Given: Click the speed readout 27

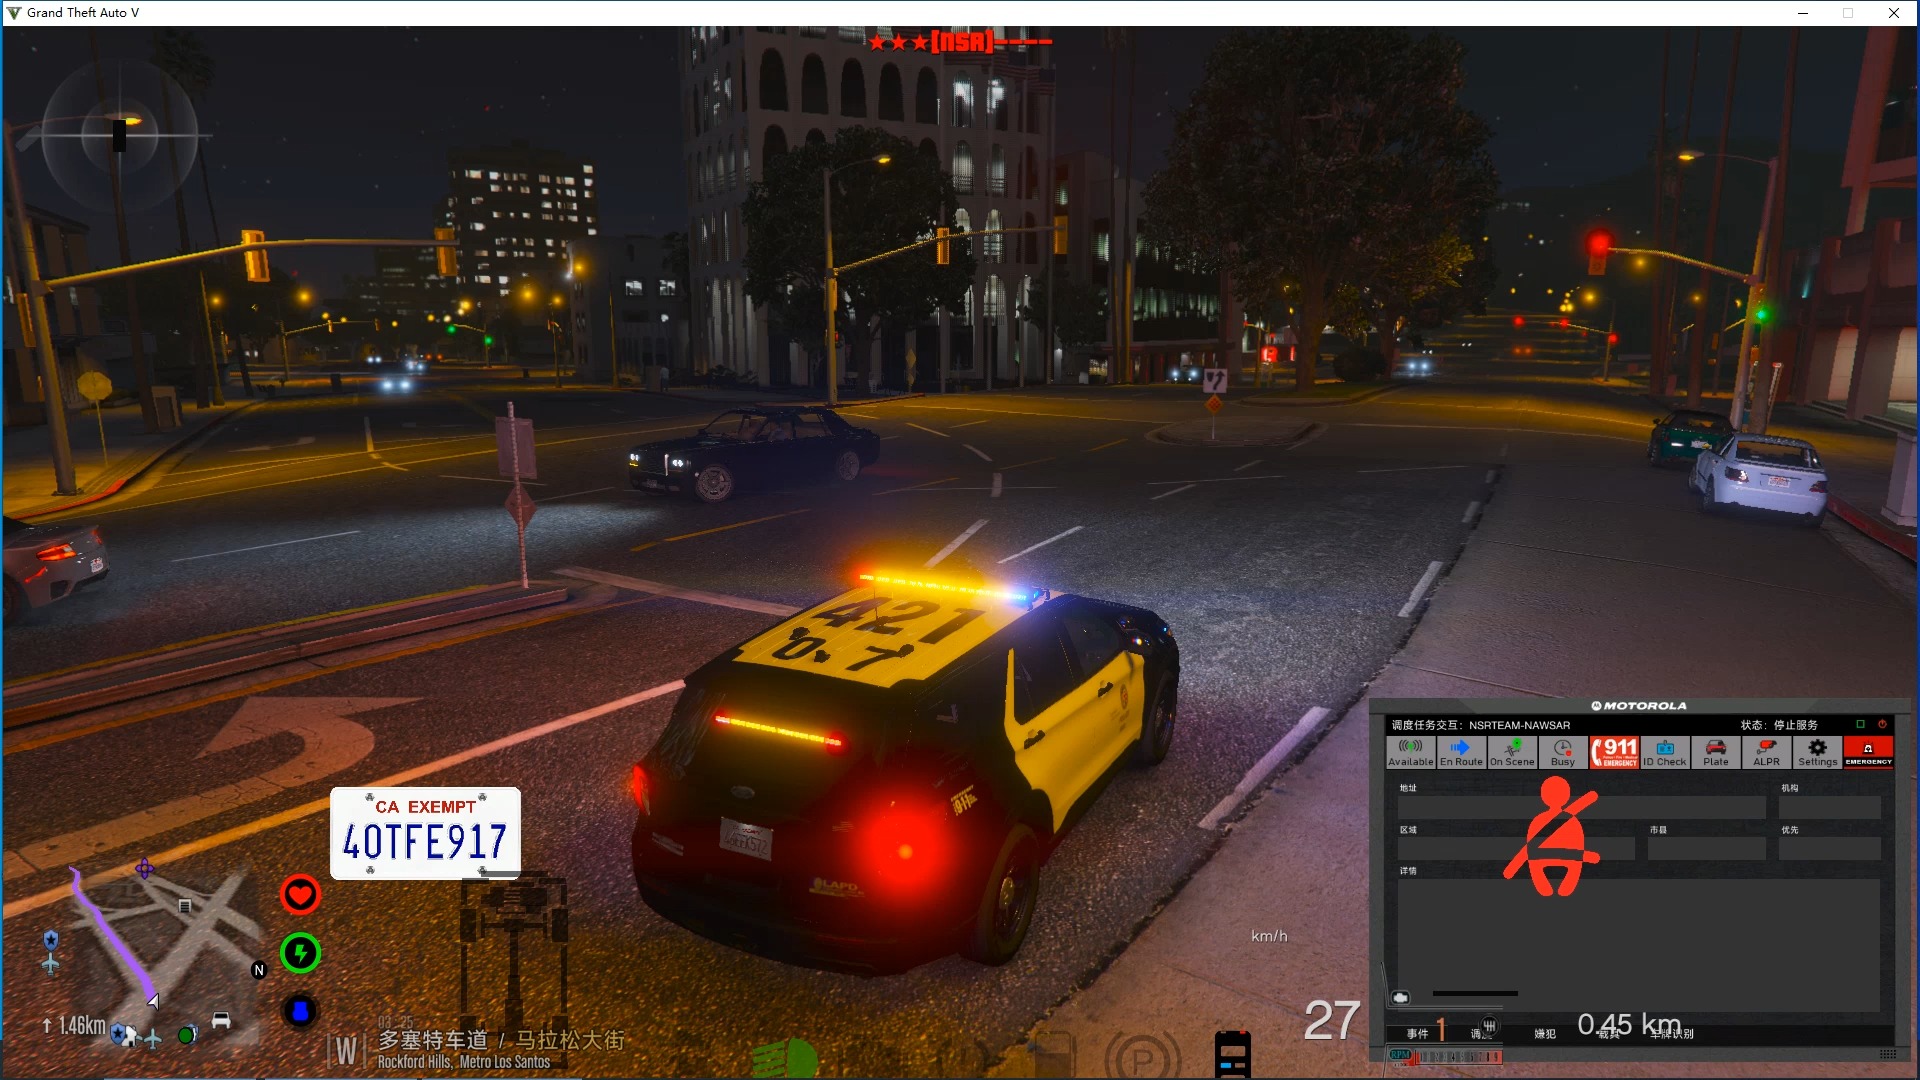Looking at the screenshot, I should tap(1331, 1021).
